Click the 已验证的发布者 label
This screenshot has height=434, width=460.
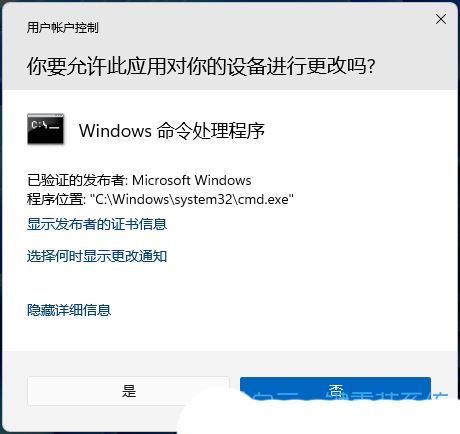(x=76, y=180)
